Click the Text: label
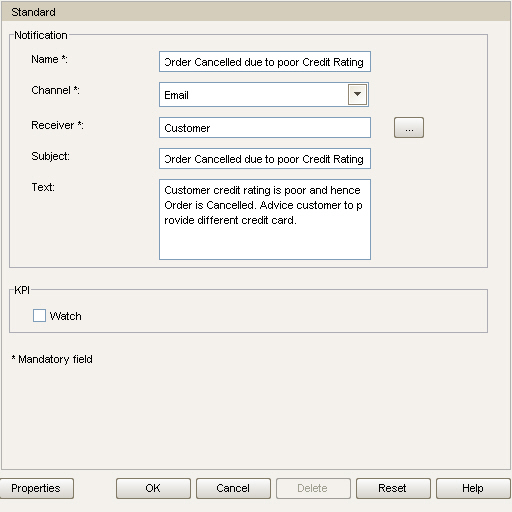This screenshot has width=512, height=512. tap(43, 187)
